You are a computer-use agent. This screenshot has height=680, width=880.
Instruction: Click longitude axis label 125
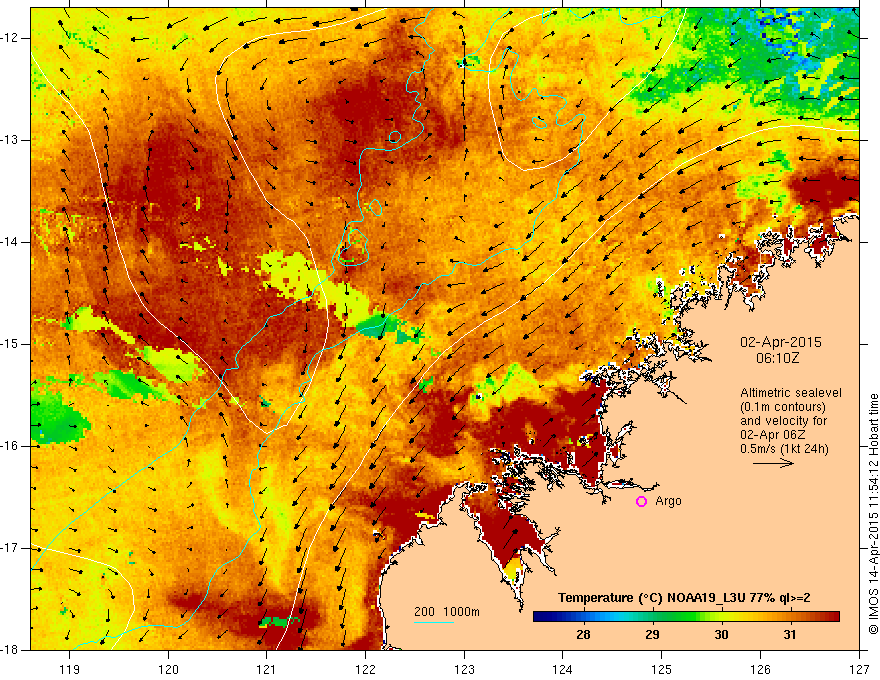[661, 669]
